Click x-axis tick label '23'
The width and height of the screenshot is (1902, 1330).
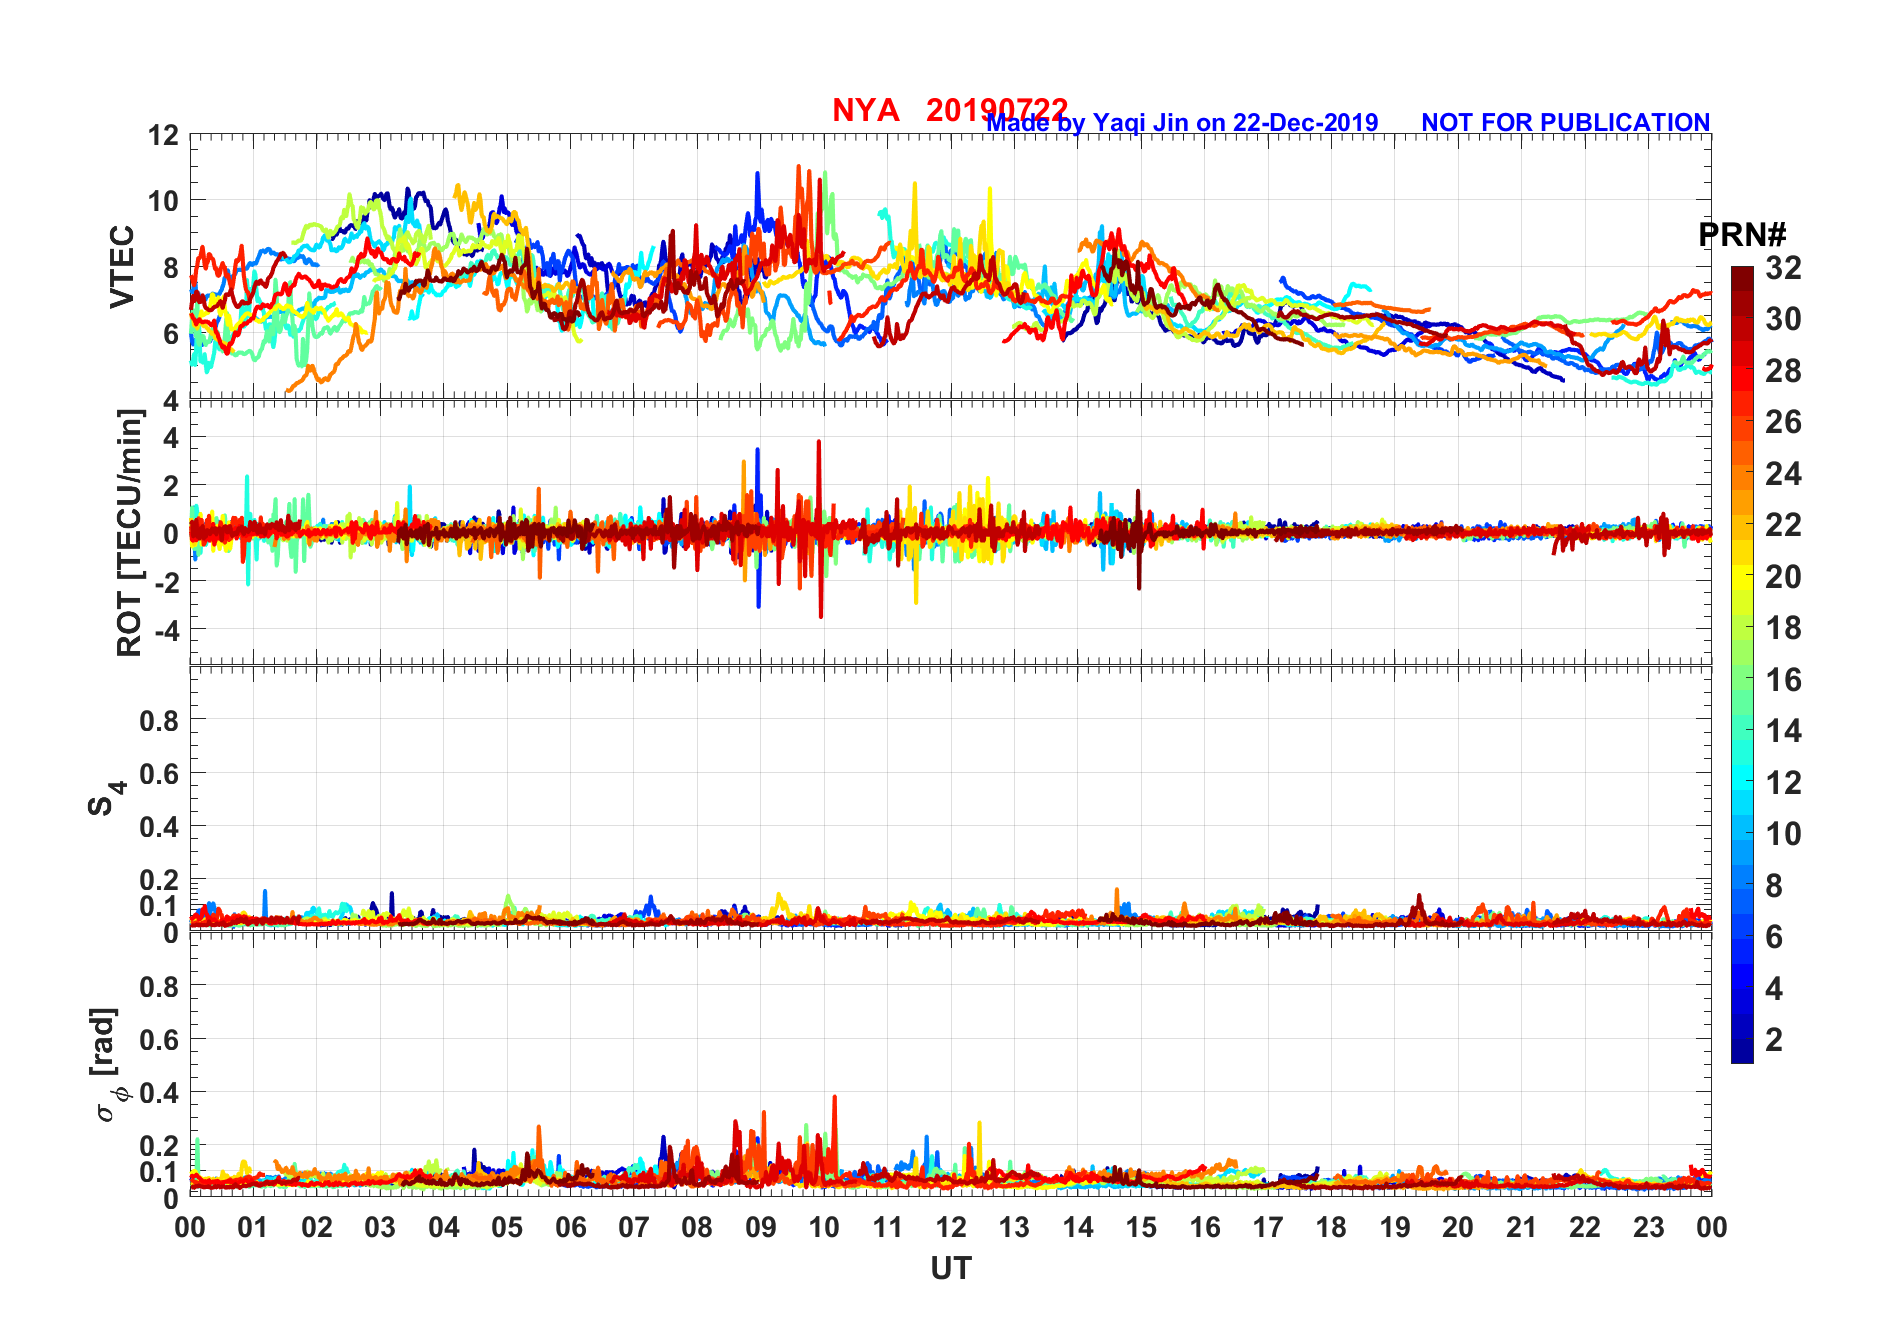coord(1648,1227)
